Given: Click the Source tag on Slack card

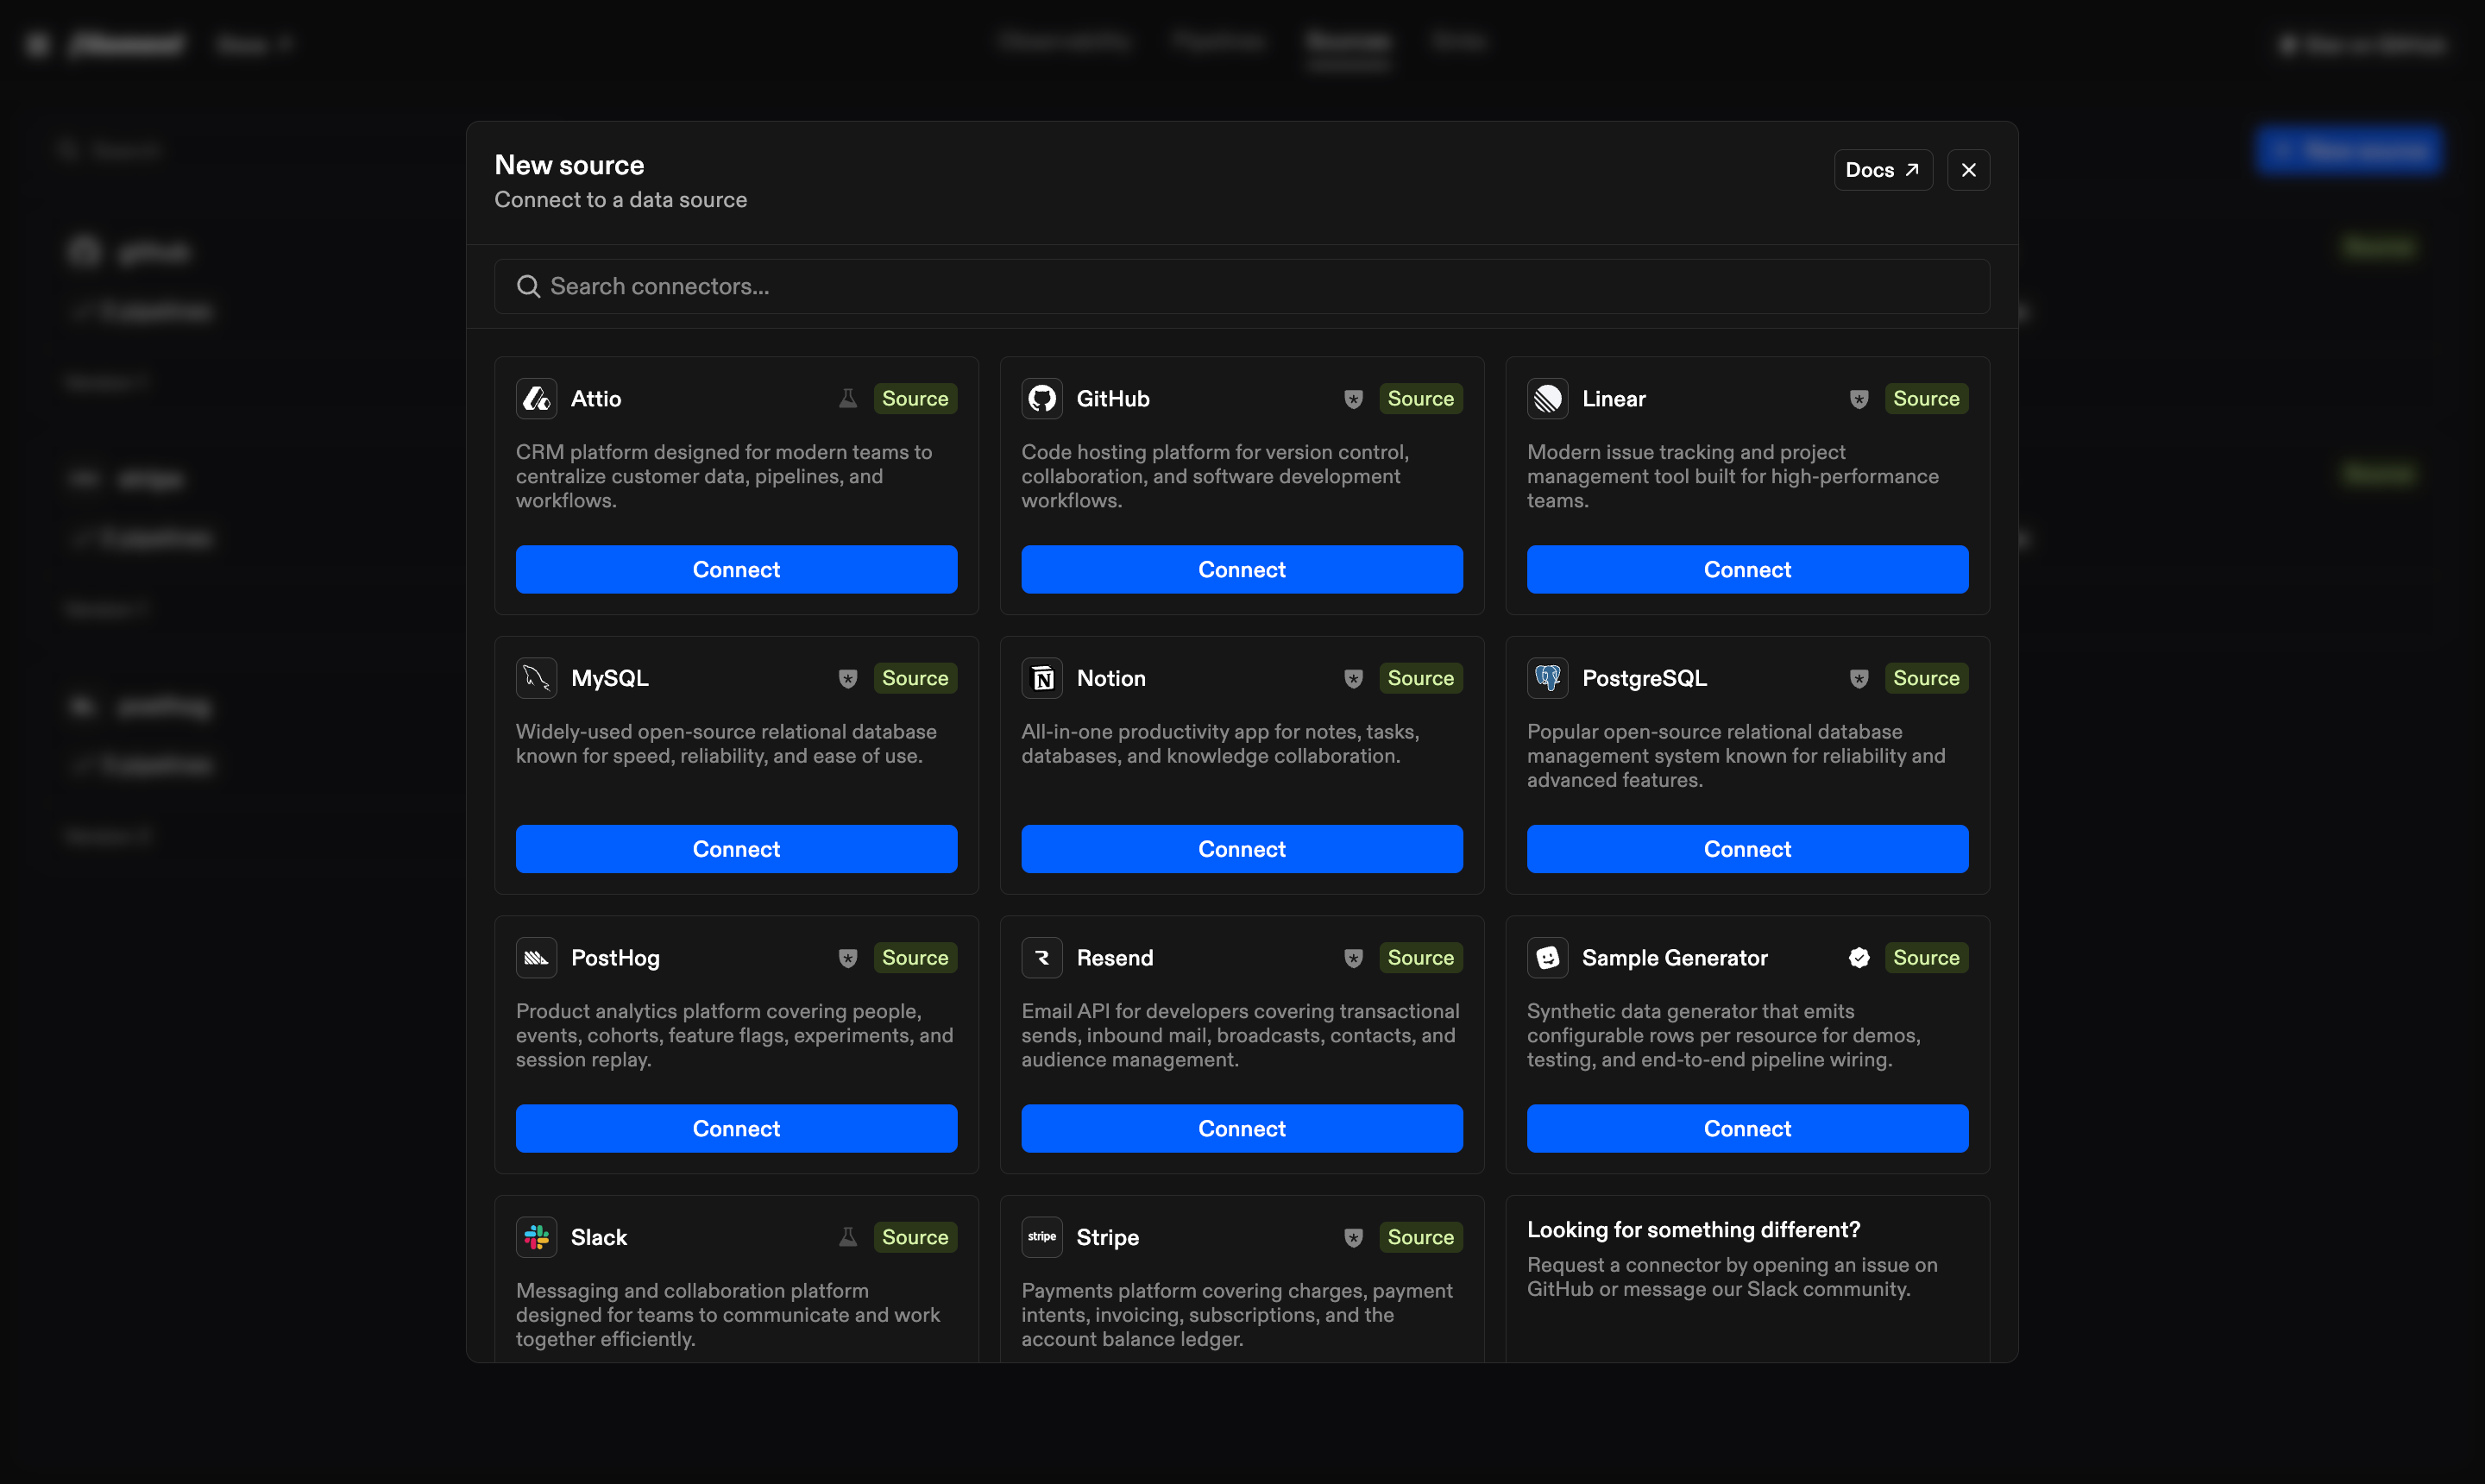Looking at the screenshot, I should coord(915,1237).
